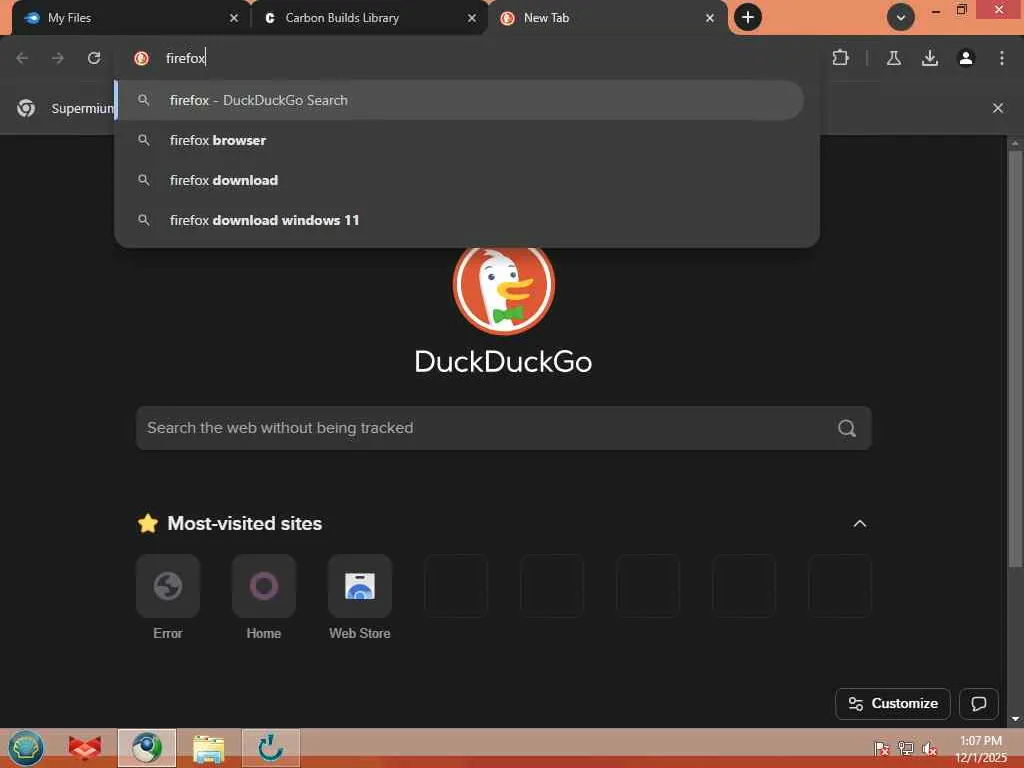Open the feedback speech bubble button
Screen dimensions: 1024x768
tap(978, 703)
